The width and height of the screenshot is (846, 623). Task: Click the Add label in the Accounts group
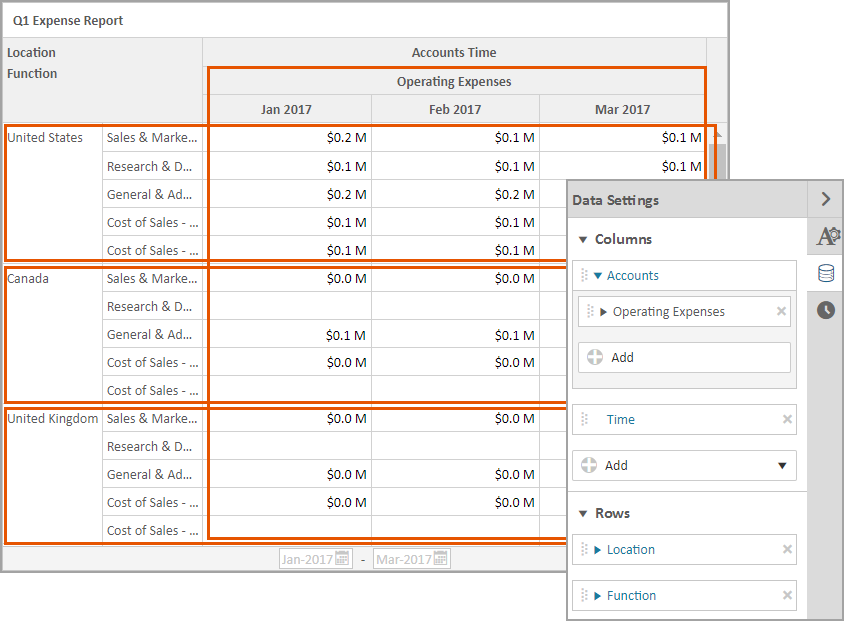tap(622, 358)
